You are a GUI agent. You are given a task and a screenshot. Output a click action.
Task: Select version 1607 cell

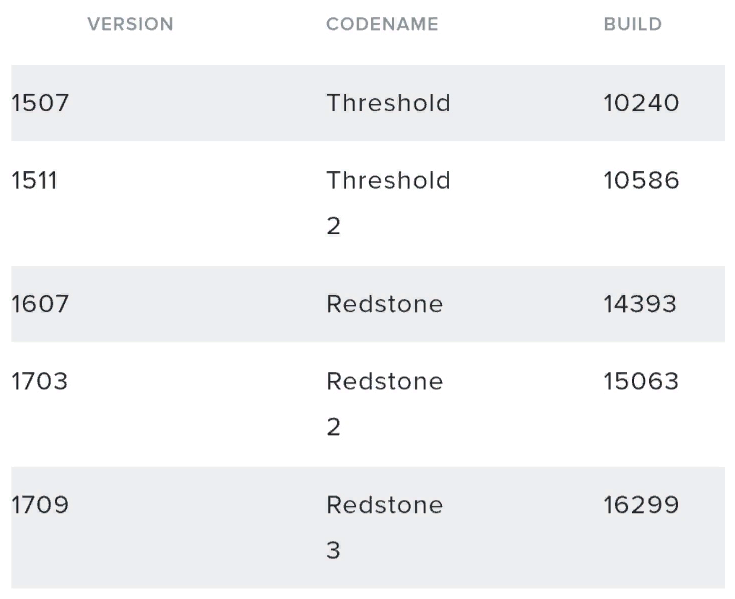(40, 304)
